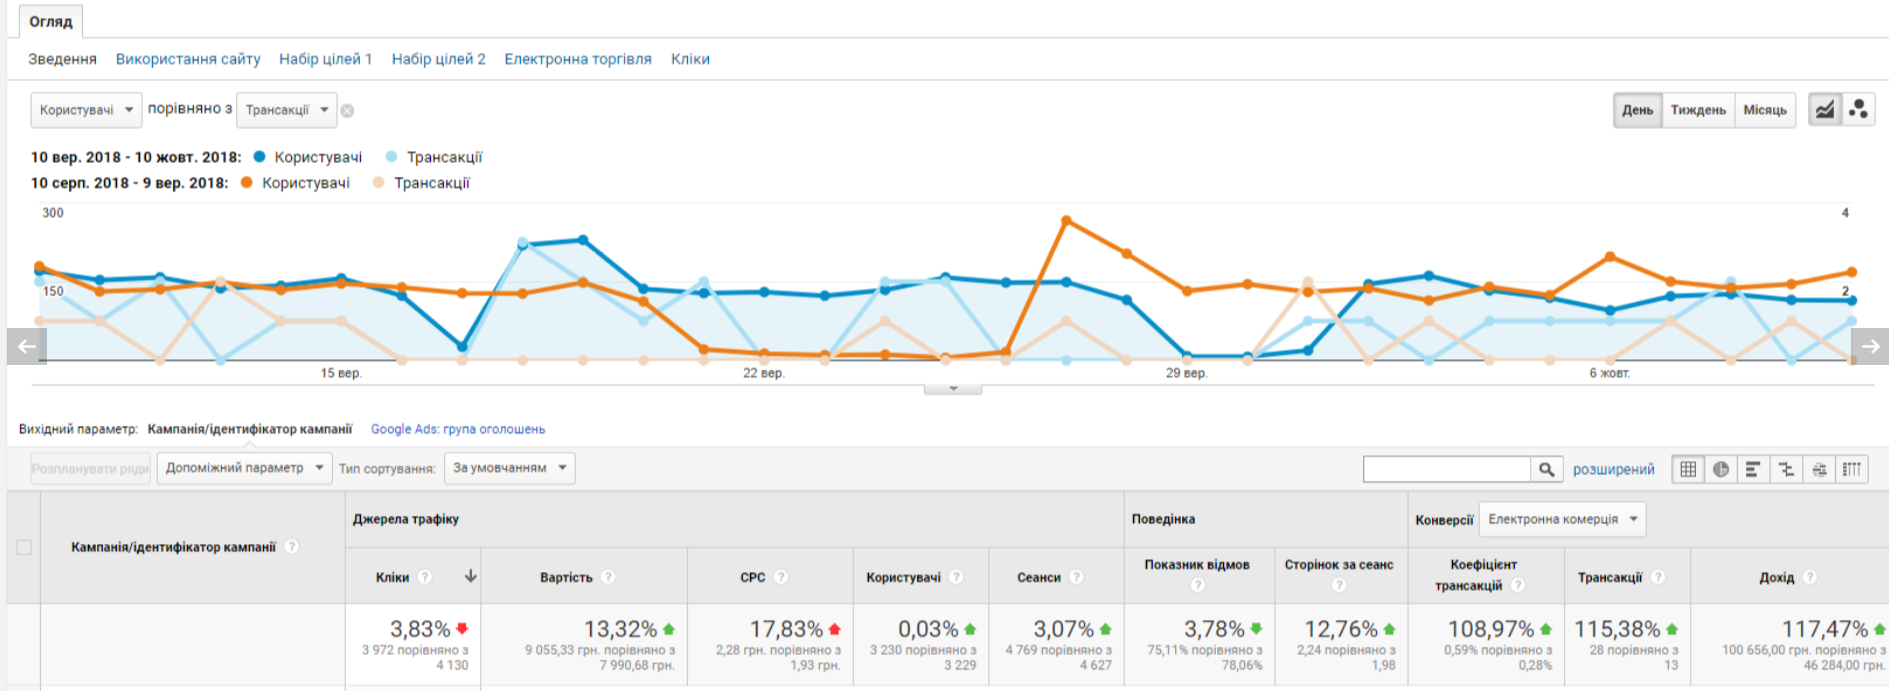This screenshot has height=691, width=1889.
Task: Set chart granularity to Місяць
Action: coord(1765,110)
